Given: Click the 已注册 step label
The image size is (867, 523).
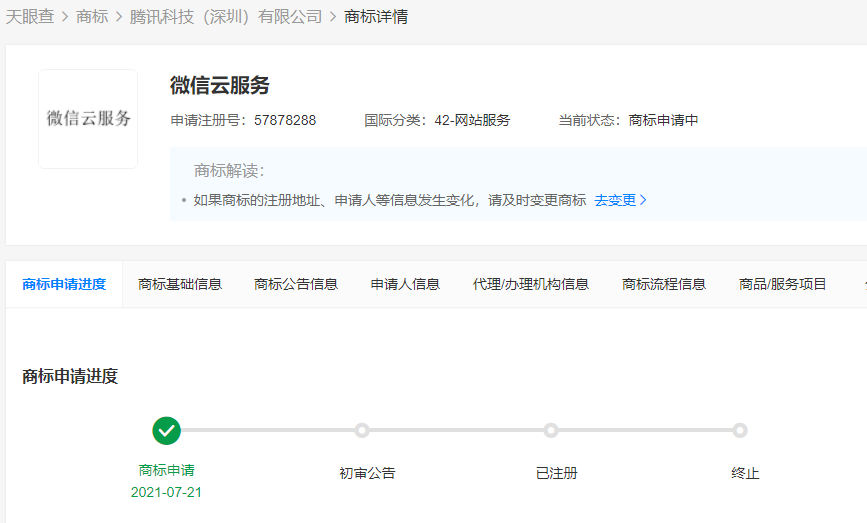Looking at the screenshot, I should (556, 473).
